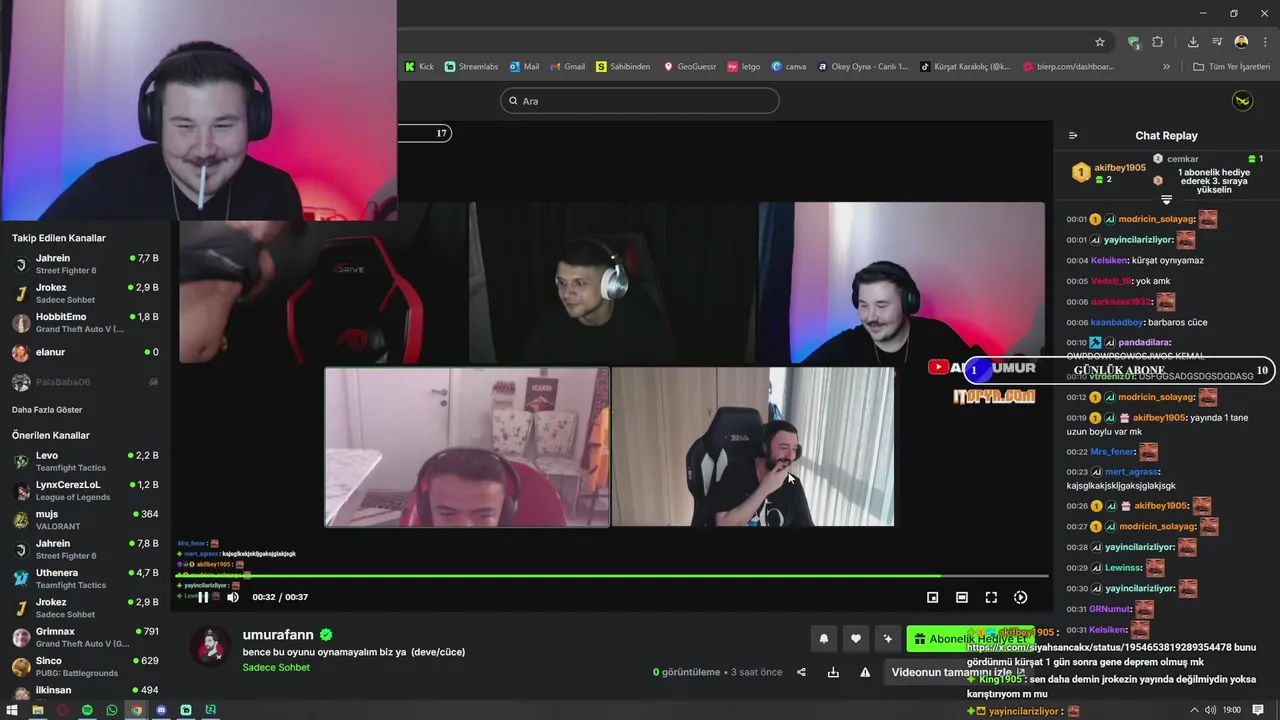Open WhatsApp from the taskbar
The height and width of the screenshot is (720, 1280).
(112, 710)
